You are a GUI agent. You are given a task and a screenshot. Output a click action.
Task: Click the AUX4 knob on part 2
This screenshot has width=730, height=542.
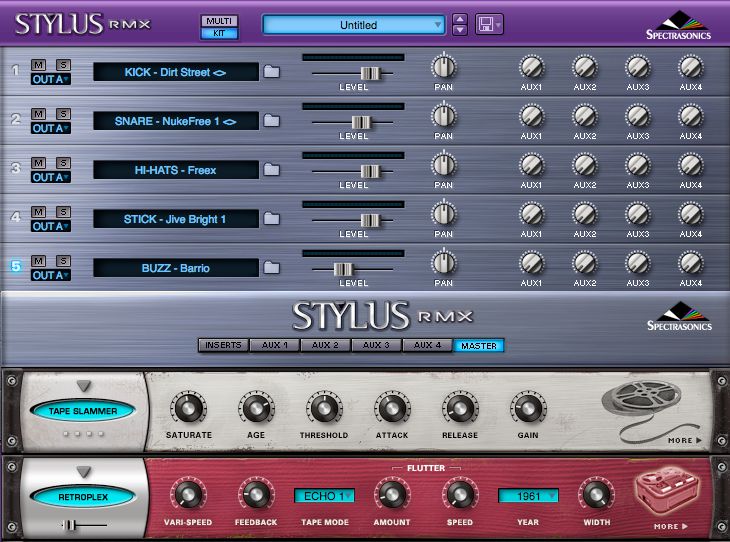691,116
